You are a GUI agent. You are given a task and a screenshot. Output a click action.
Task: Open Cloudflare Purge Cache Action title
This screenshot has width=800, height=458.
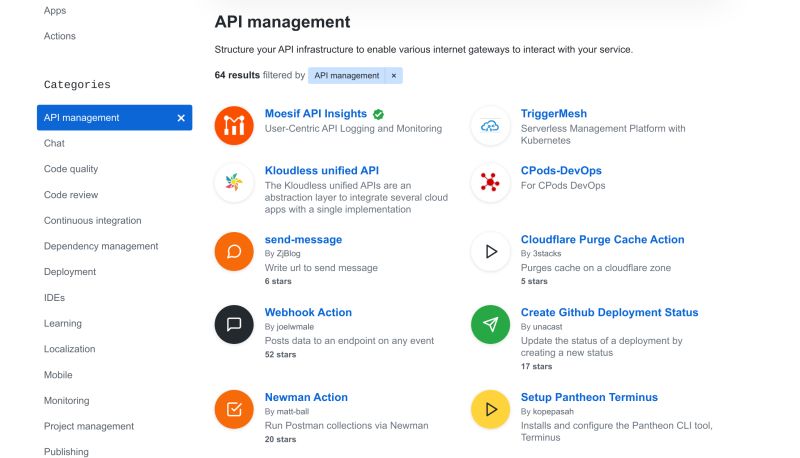click(x=602, y=239)
